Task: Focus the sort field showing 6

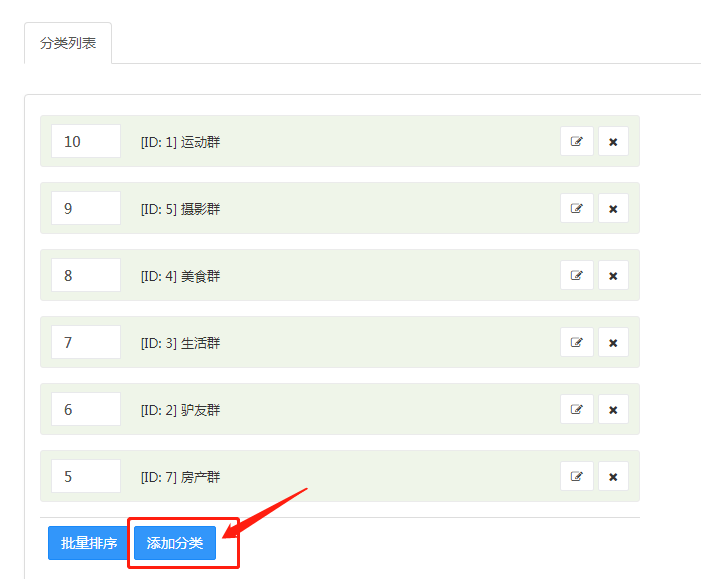Action: click(86, 410)
